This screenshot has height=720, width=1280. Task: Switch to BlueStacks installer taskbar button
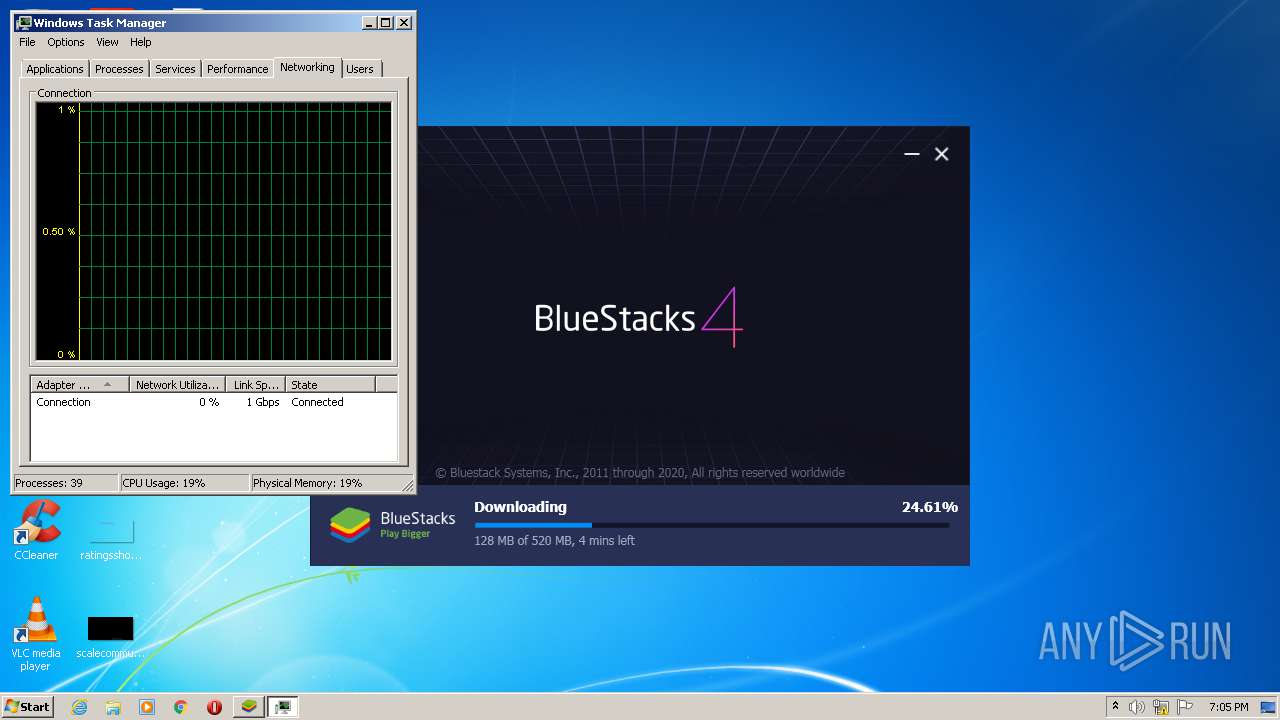(249, 707)
